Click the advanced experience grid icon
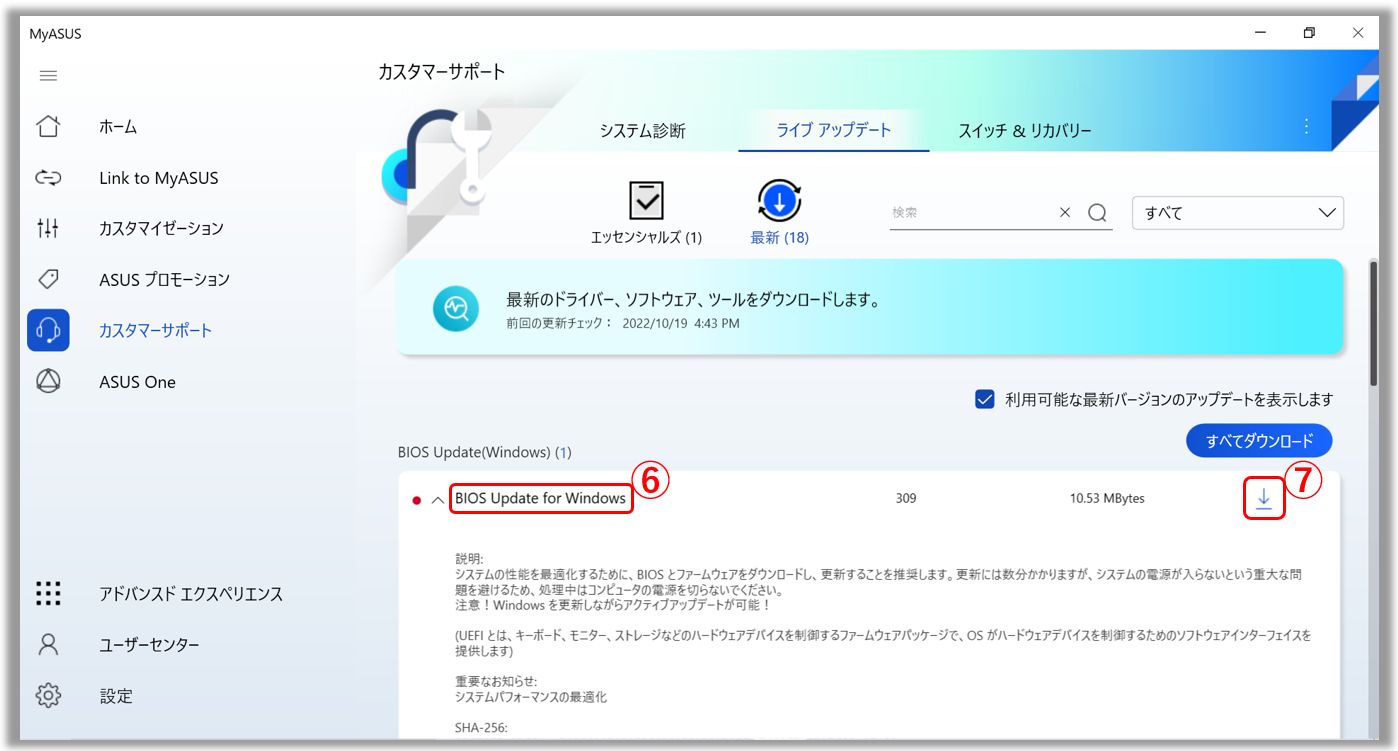1398x751 pixels. (48, 594)
